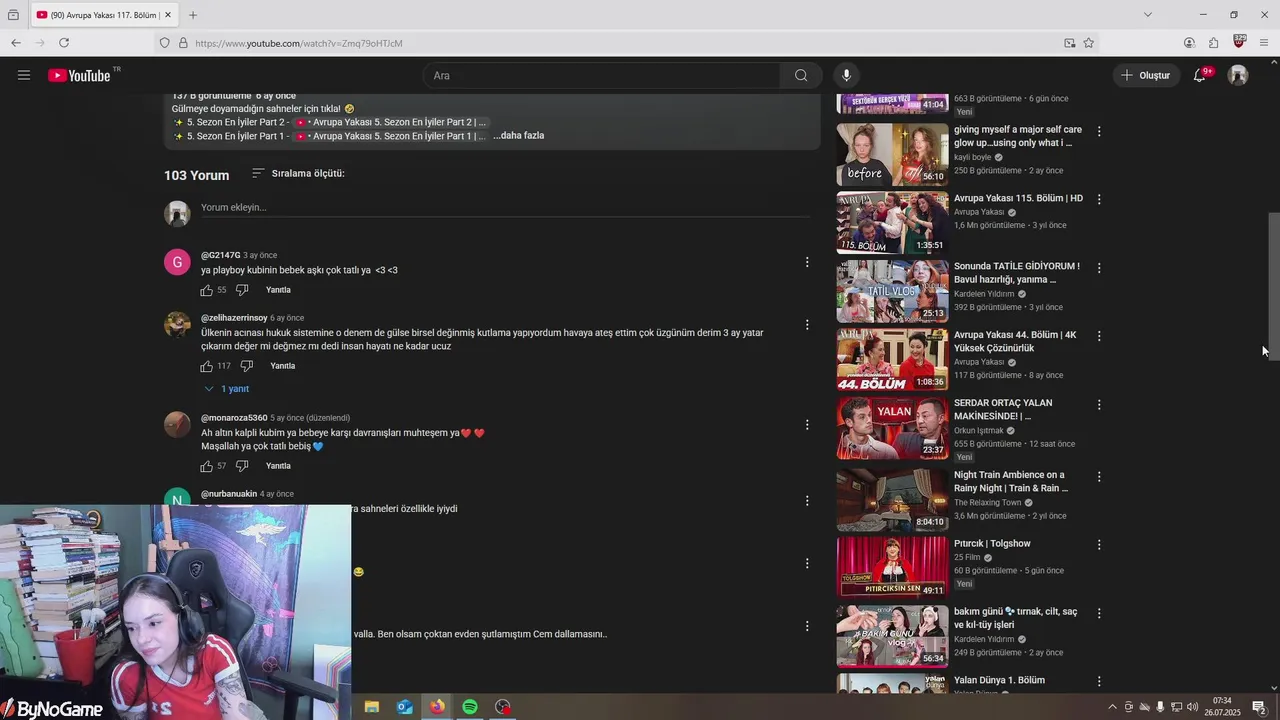
Task: Open the notifications bell
Action: (1199, 76)
